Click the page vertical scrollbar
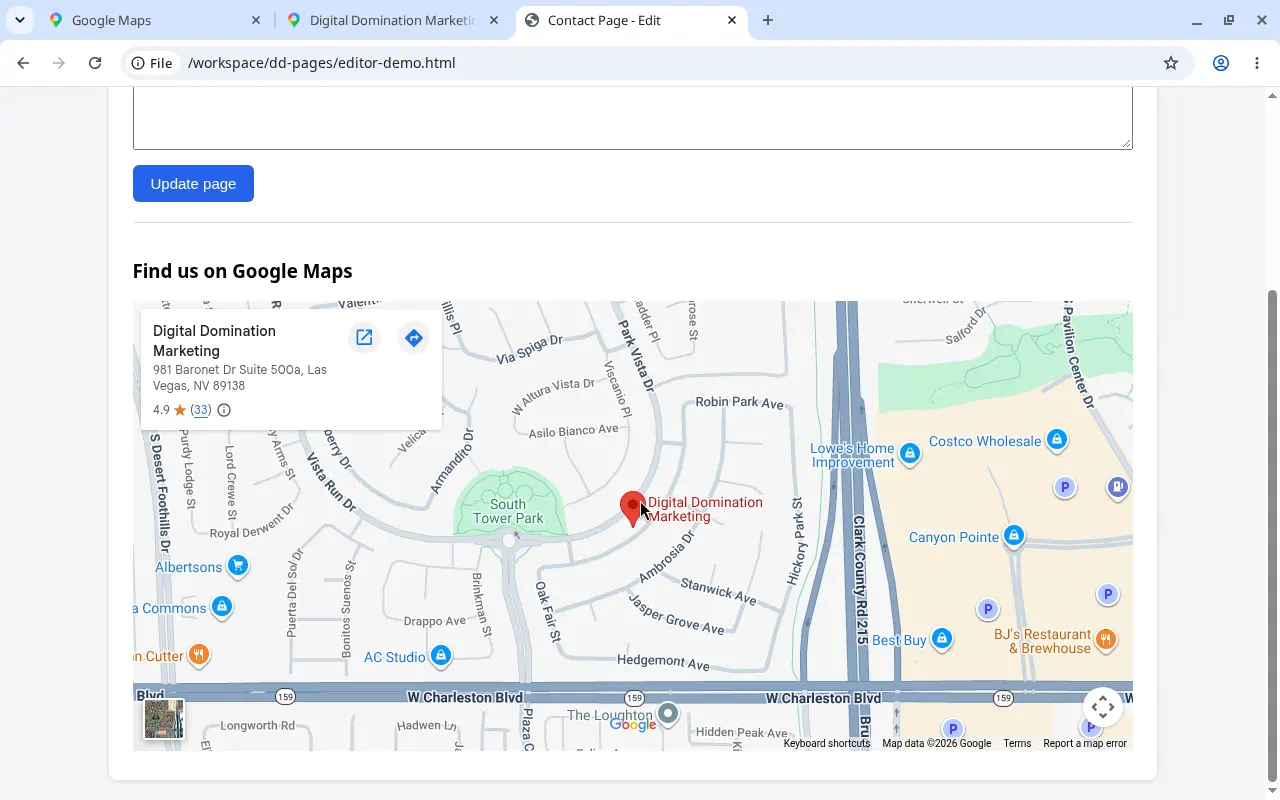The image size is (1280, 800). click(1272, 535)
